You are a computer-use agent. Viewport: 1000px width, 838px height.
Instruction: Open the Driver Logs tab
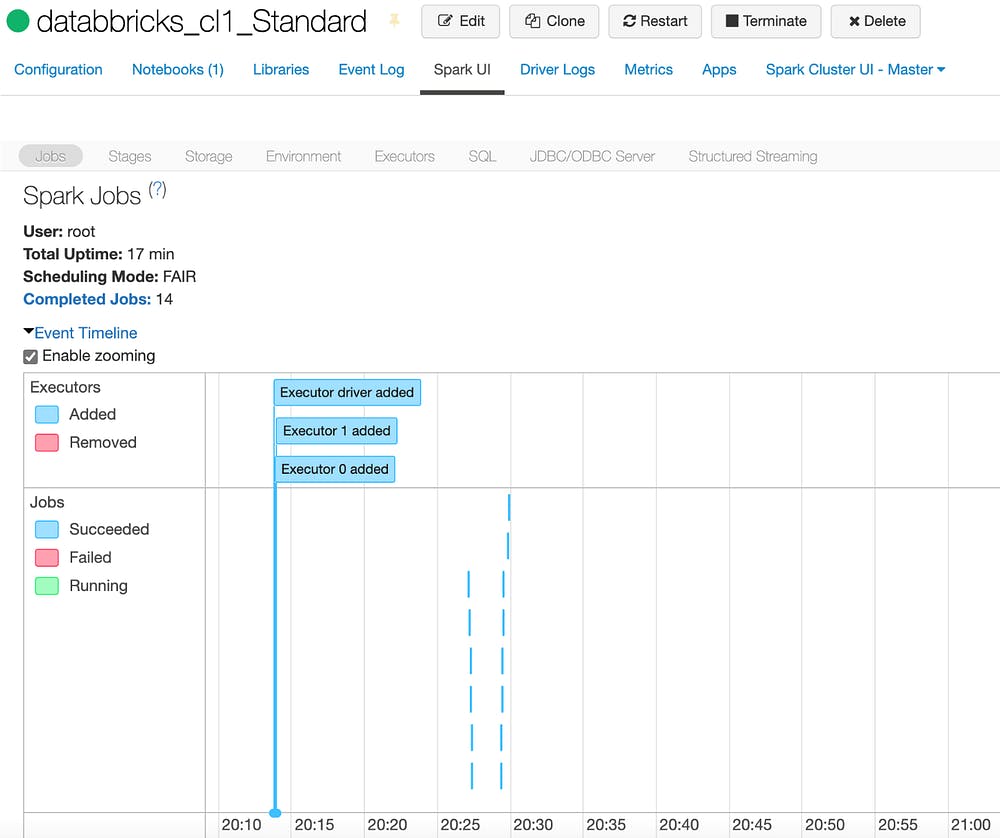point(557,70)
